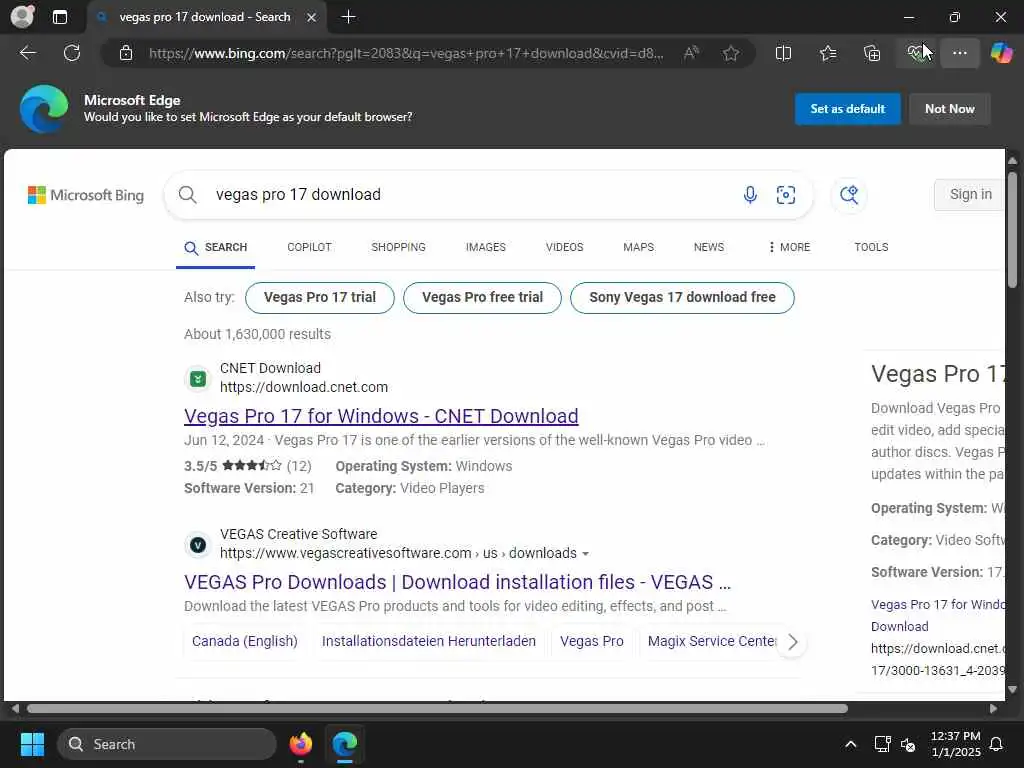
Task: Add page to favorites star icon
Action: coord(731,53)
